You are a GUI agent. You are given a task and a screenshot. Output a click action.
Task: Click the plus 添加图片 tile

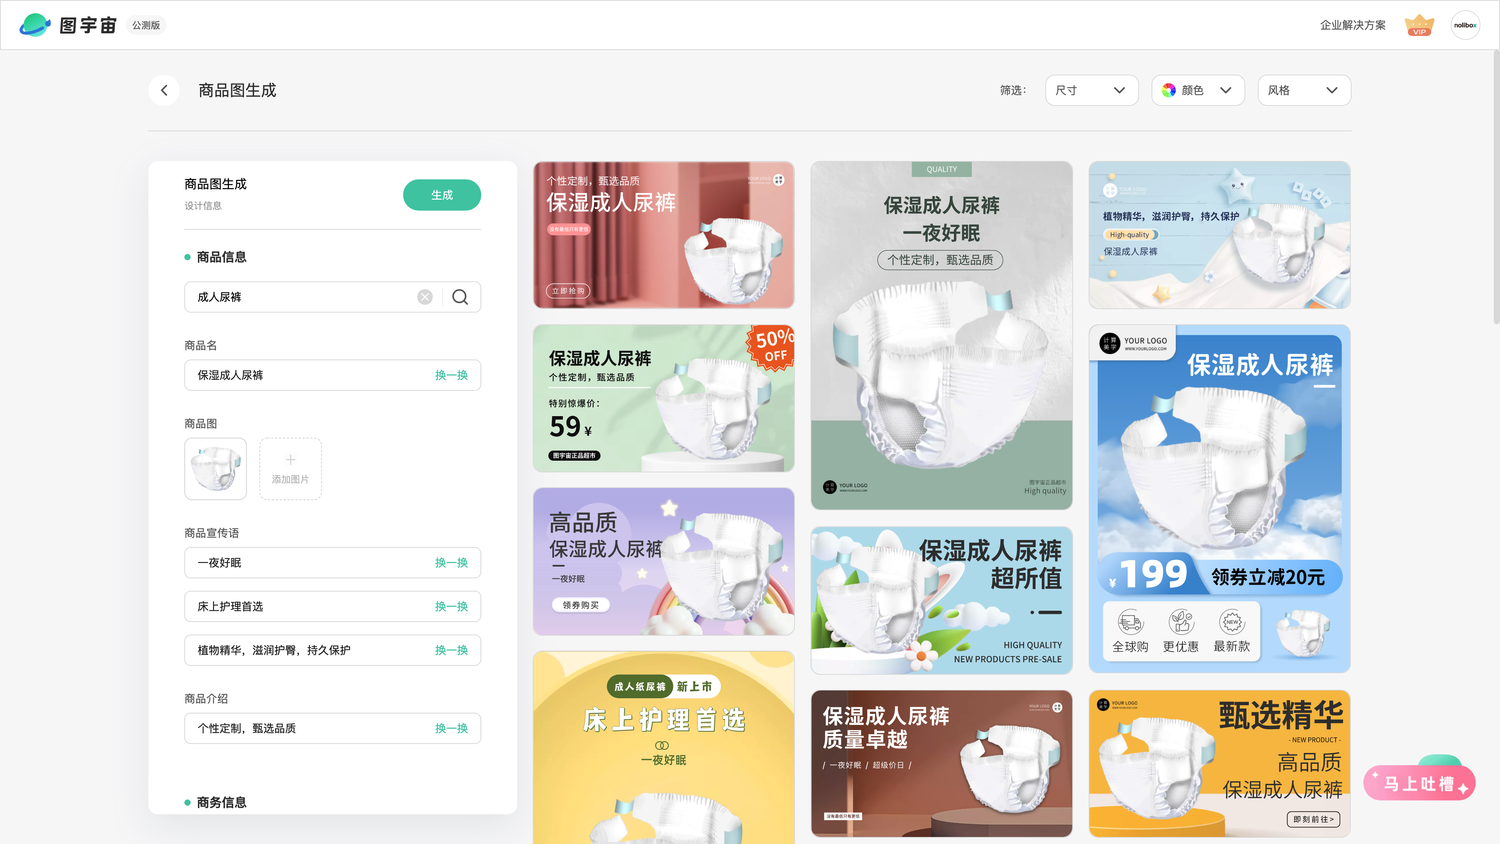tap(290, 469)
